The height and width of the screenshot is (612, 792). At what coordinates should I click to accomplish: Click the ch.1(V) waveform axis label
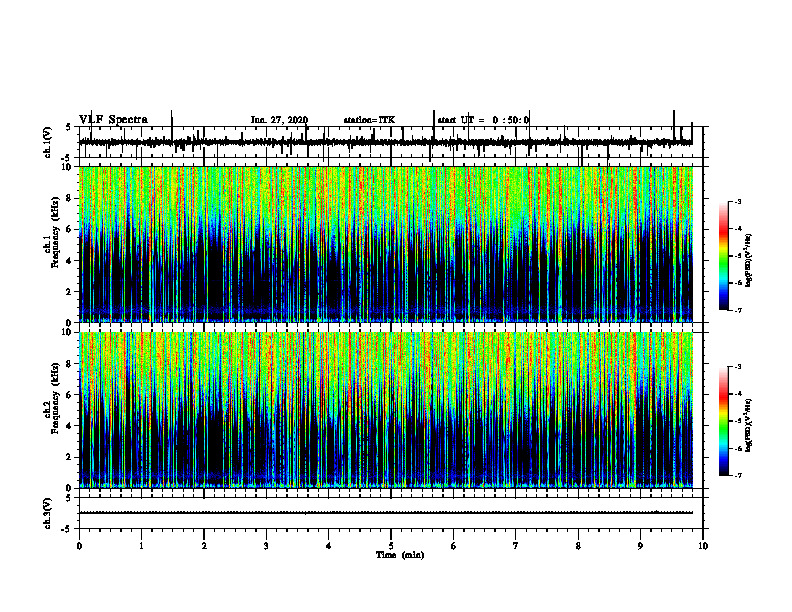[48, 142]
